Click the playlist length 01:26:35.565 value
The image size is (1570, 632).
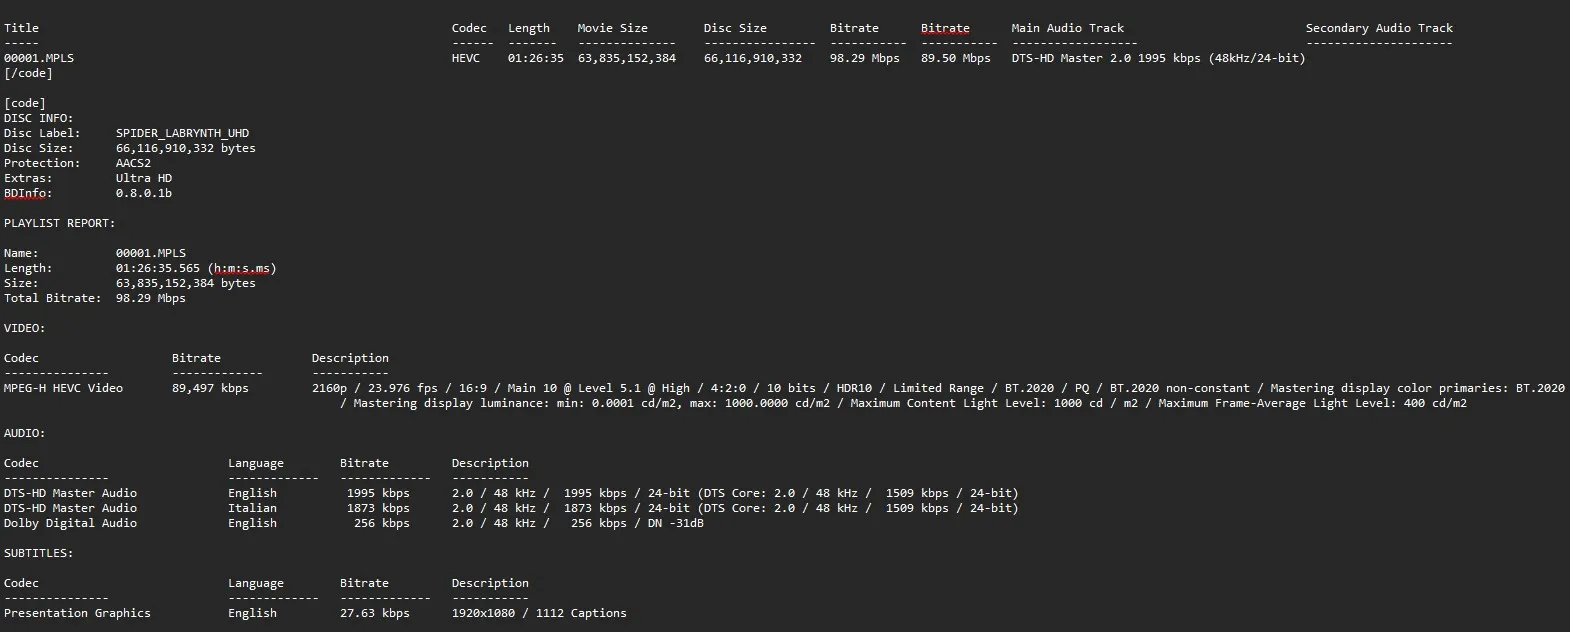click(x=158, y=268)
